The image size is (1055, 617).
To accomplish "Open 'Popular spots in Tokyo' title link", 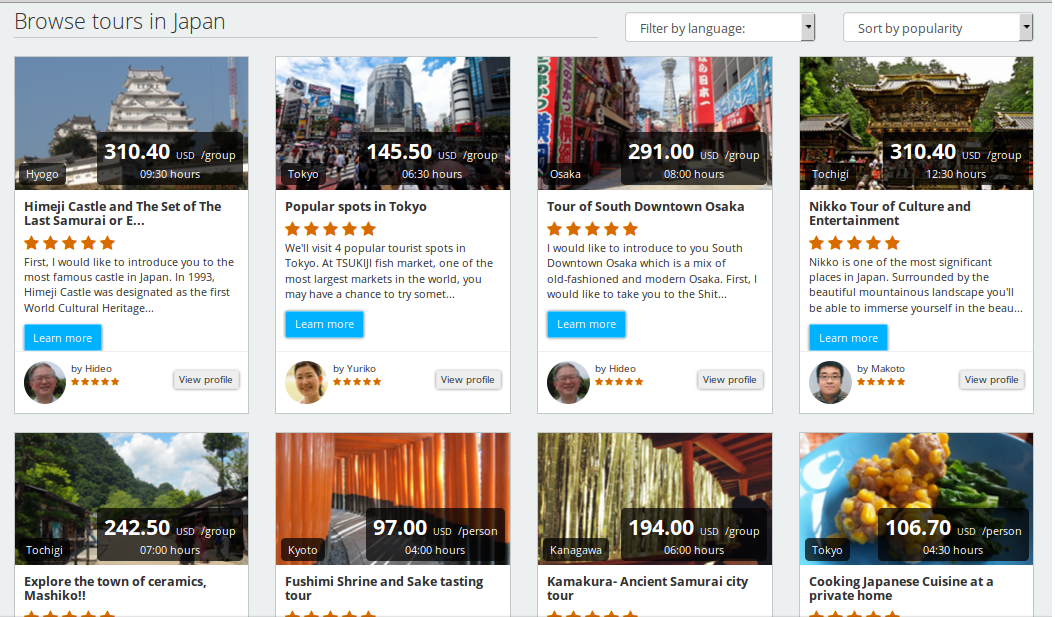I will (x=356, y=207).
